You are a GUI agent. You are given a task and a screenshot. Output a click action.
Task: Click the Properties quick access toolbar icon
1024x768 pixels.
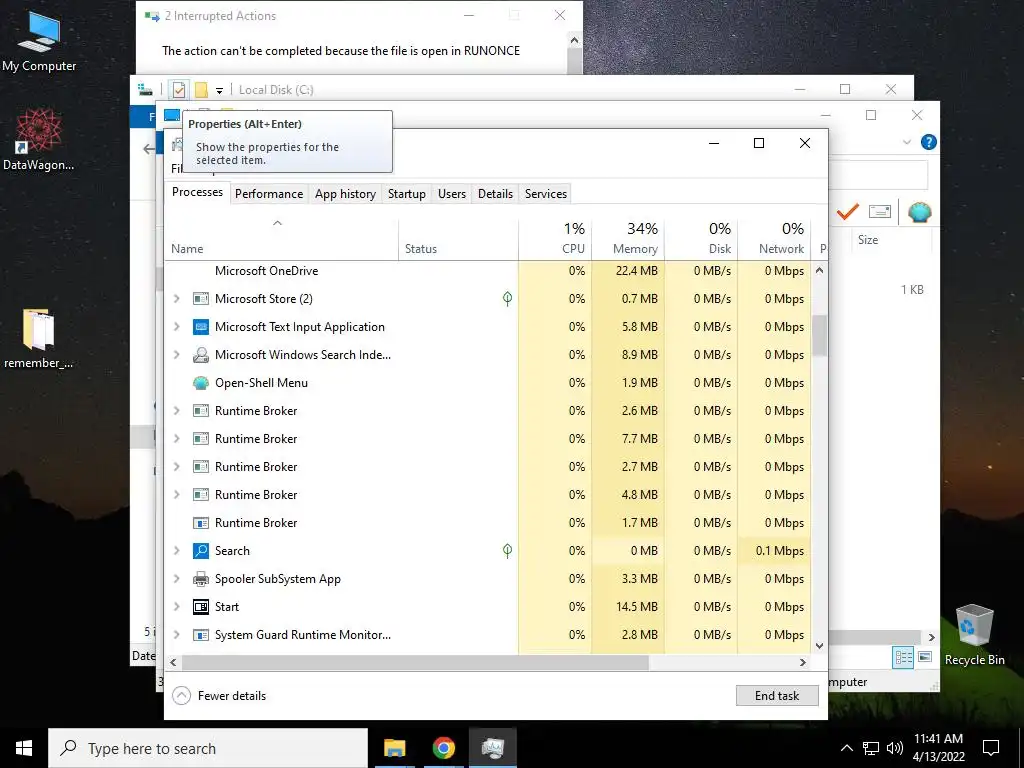coord(179,89)
